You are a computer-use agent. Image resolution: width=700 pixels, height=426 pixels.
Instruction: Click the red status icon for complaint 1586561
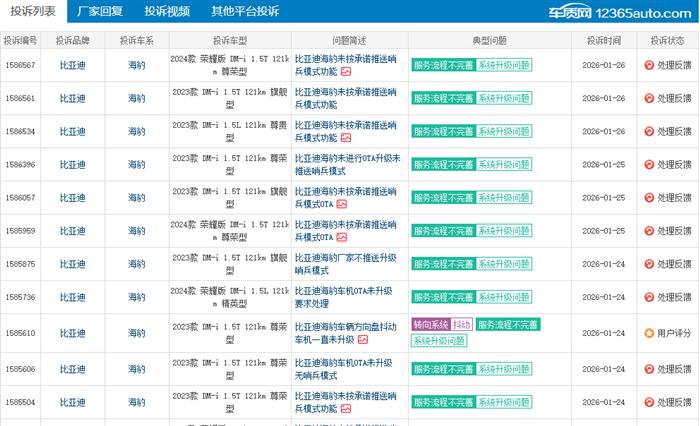648,99
